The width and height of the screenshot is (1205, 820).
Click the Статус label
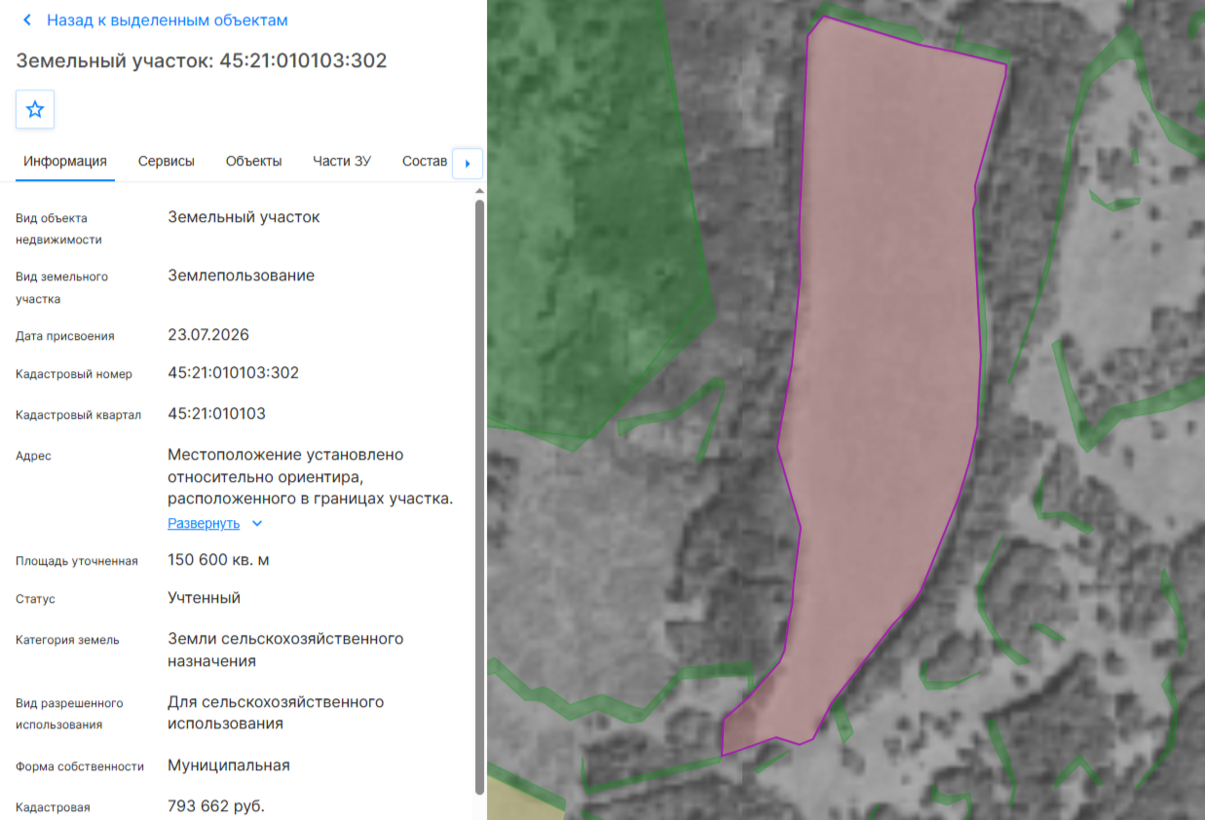point(35,599)
